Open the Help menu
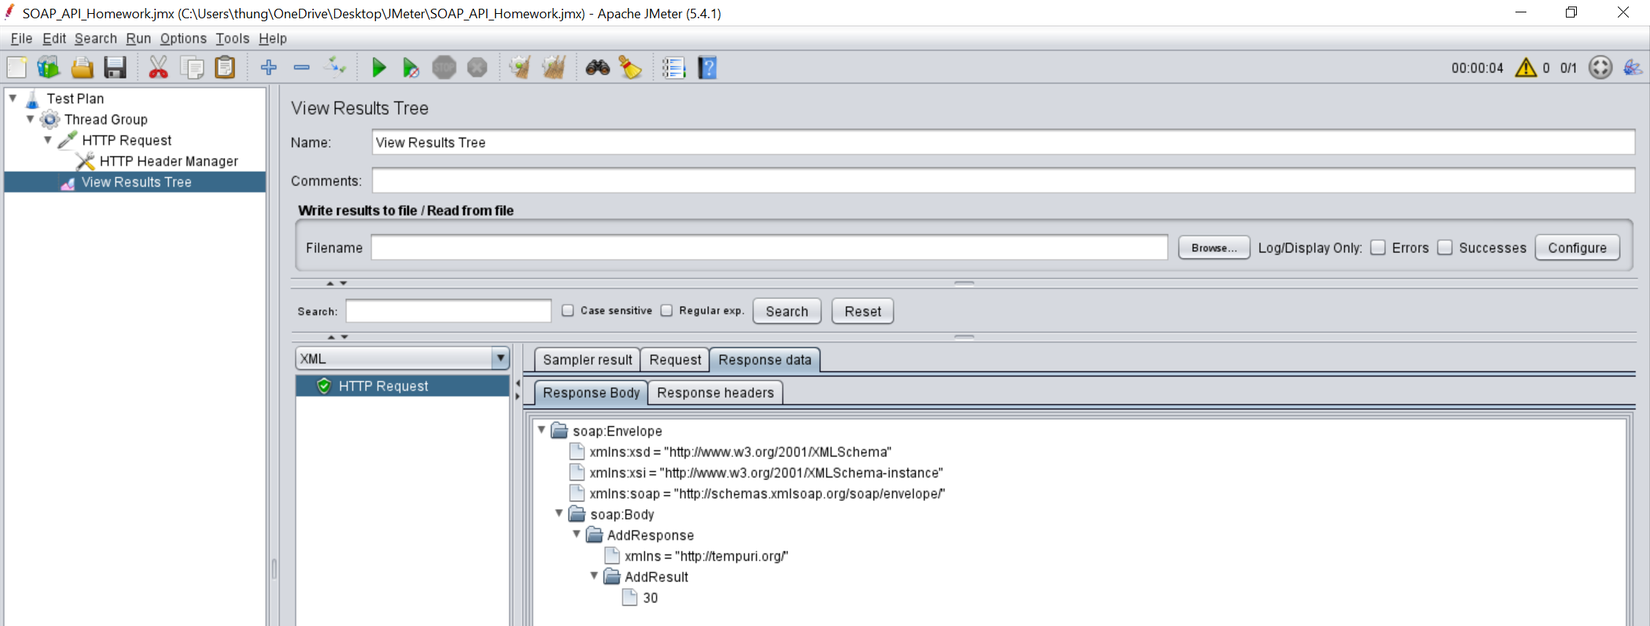 [x=272, y=38]
